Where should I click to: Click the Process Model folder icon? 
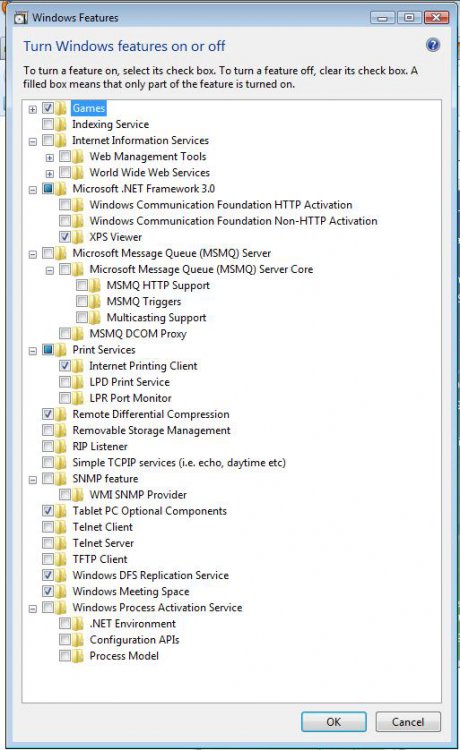(78, 656)
